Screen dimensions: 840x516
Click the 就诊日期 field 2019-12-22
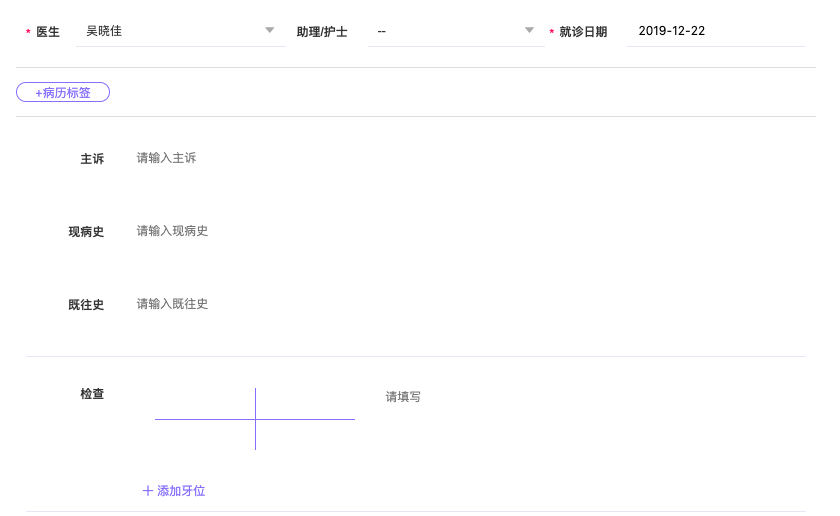(x=716, y=32)
